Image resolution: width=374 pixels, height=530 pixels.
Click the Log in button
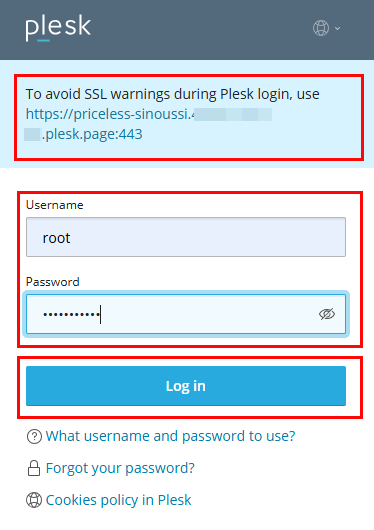186,386
